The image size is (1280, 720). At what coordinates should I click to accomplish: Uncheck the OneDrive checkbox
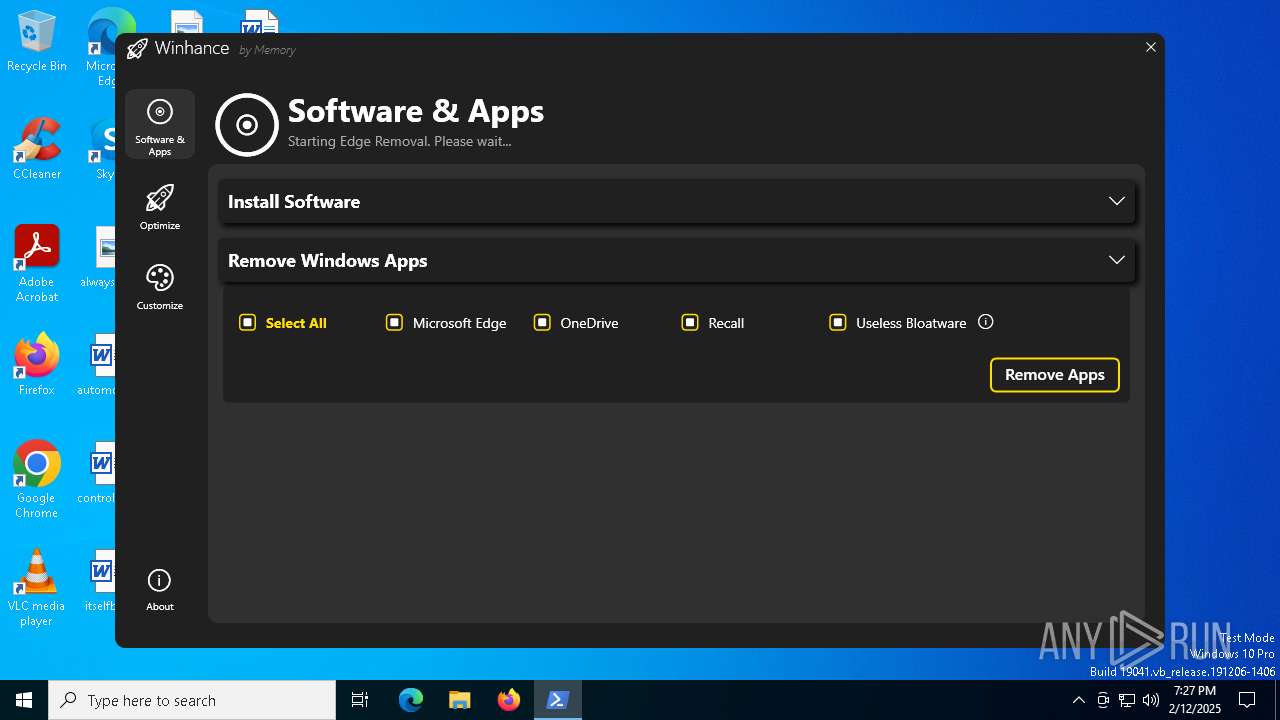click(542, 322)
